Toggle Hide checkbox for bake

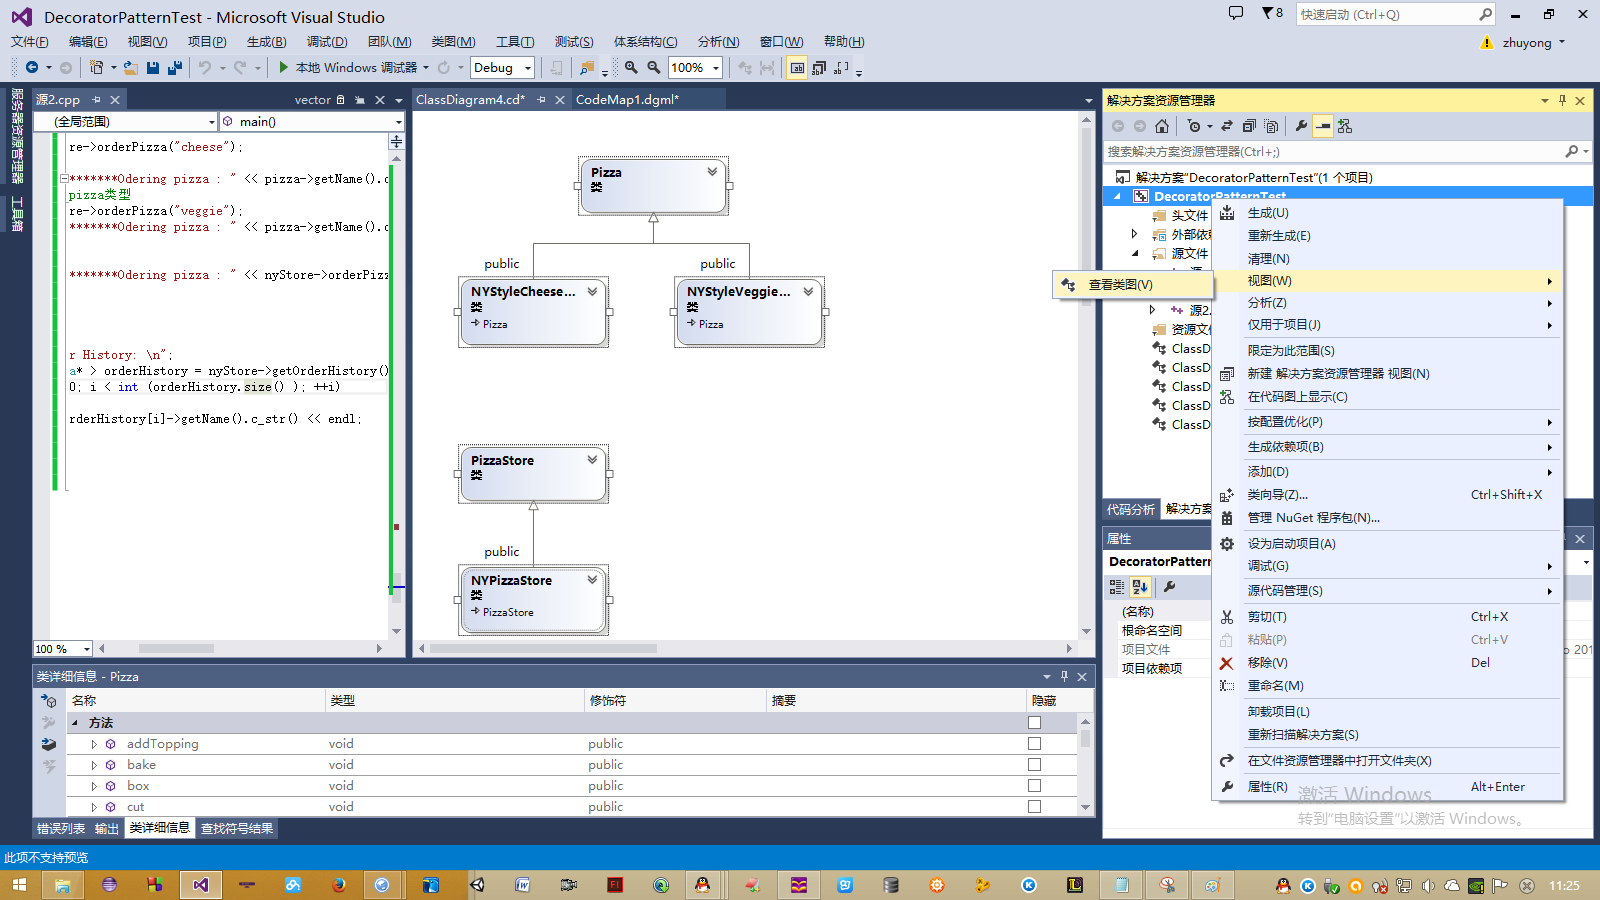pyautogui.click(x=1034, y=765)
